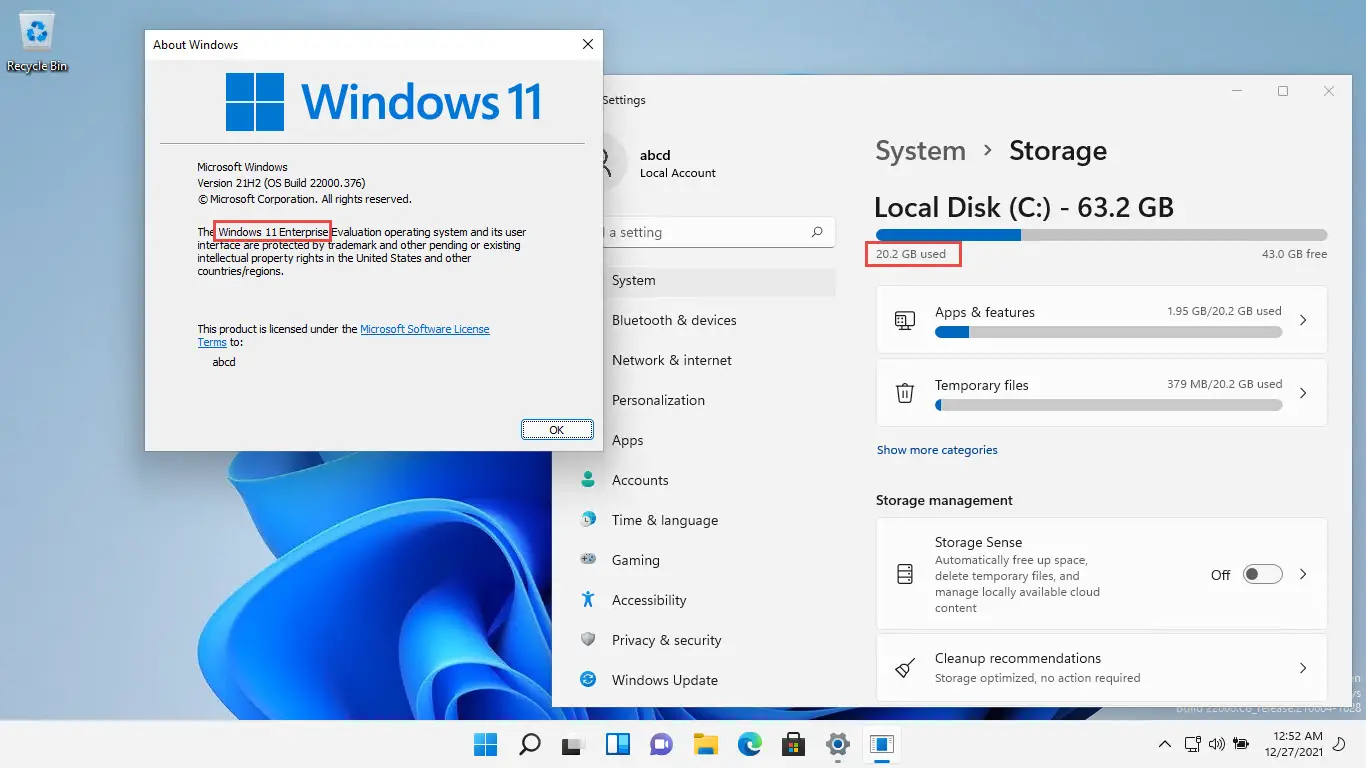The image size is (1366, 768).
Task: Click the Accounts icon in Settings sidebar
Action: [x=588, y=480]
